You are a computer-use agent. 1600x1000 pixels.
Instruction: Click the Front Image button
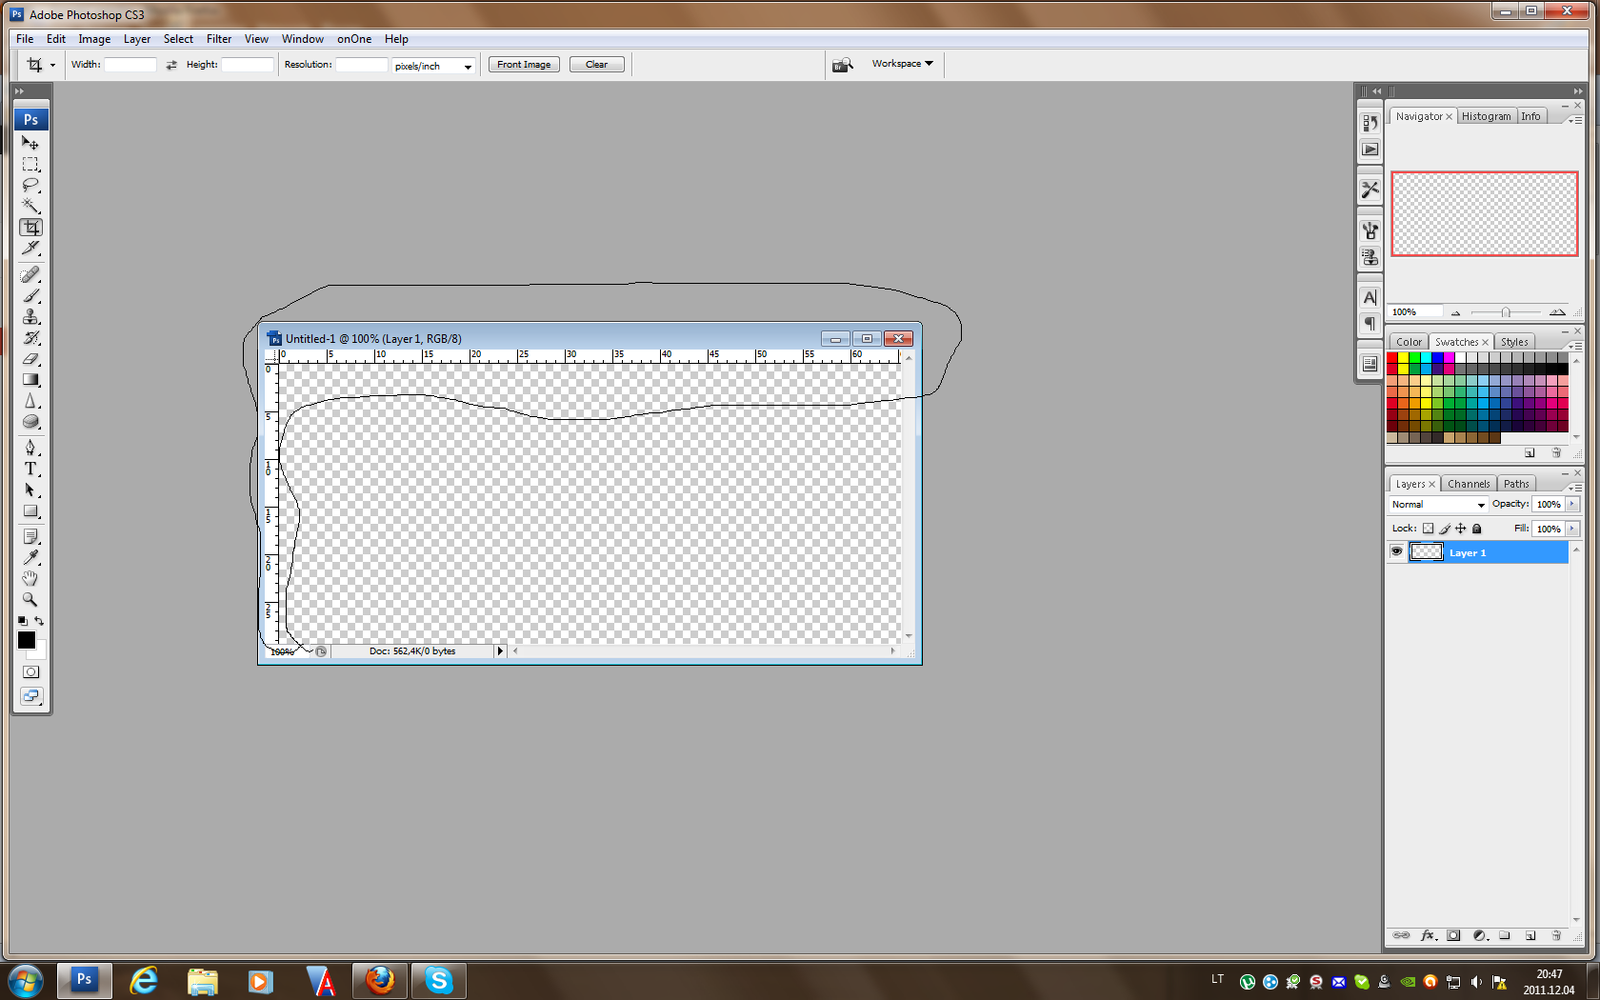click(524, 65)
